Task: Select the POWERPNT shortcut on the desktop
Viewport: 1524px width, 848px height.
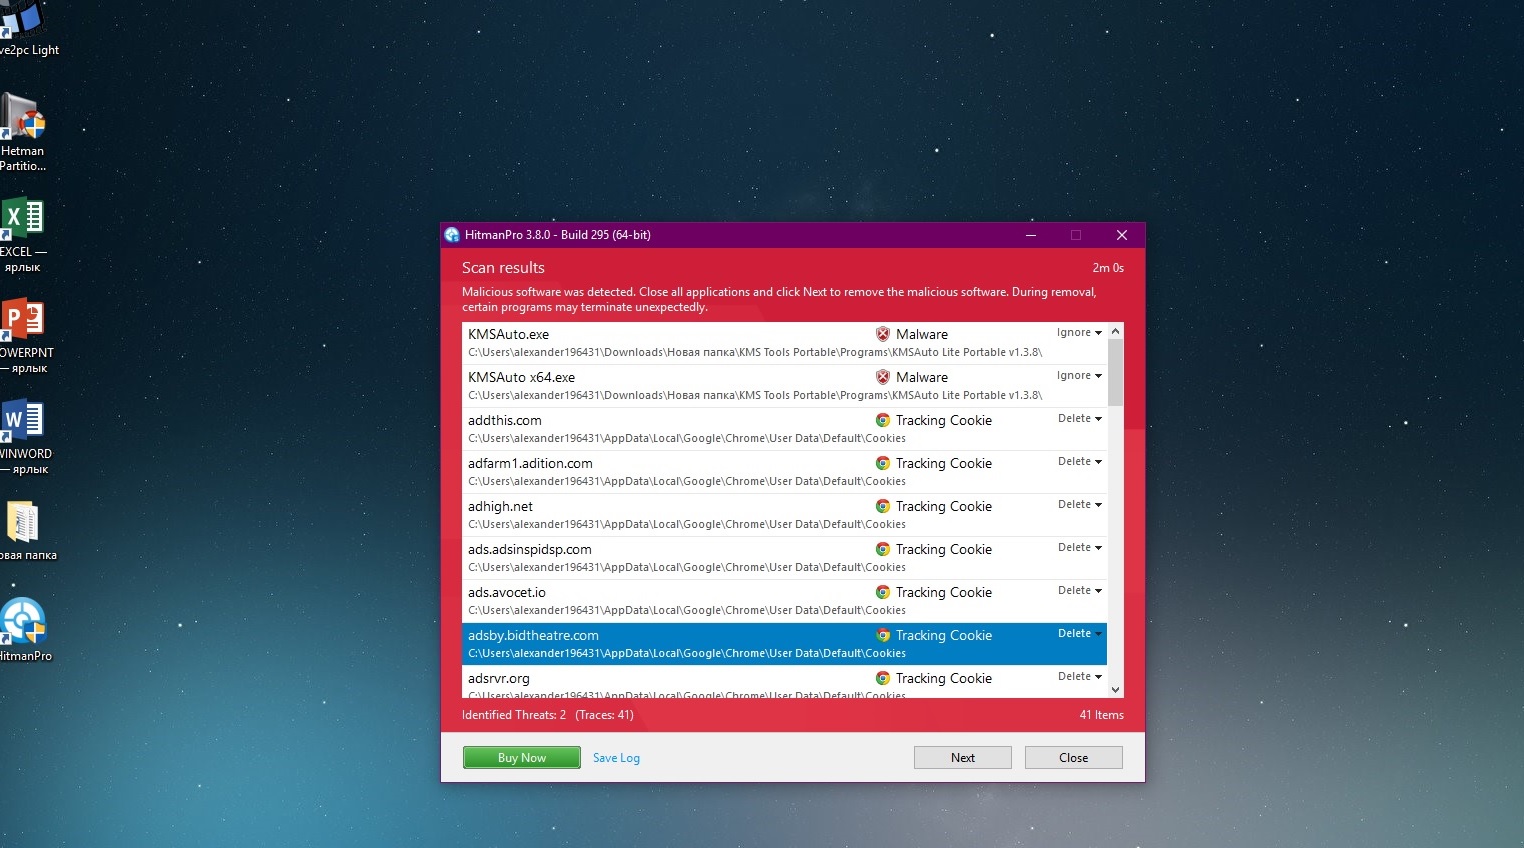Action: 26,337
